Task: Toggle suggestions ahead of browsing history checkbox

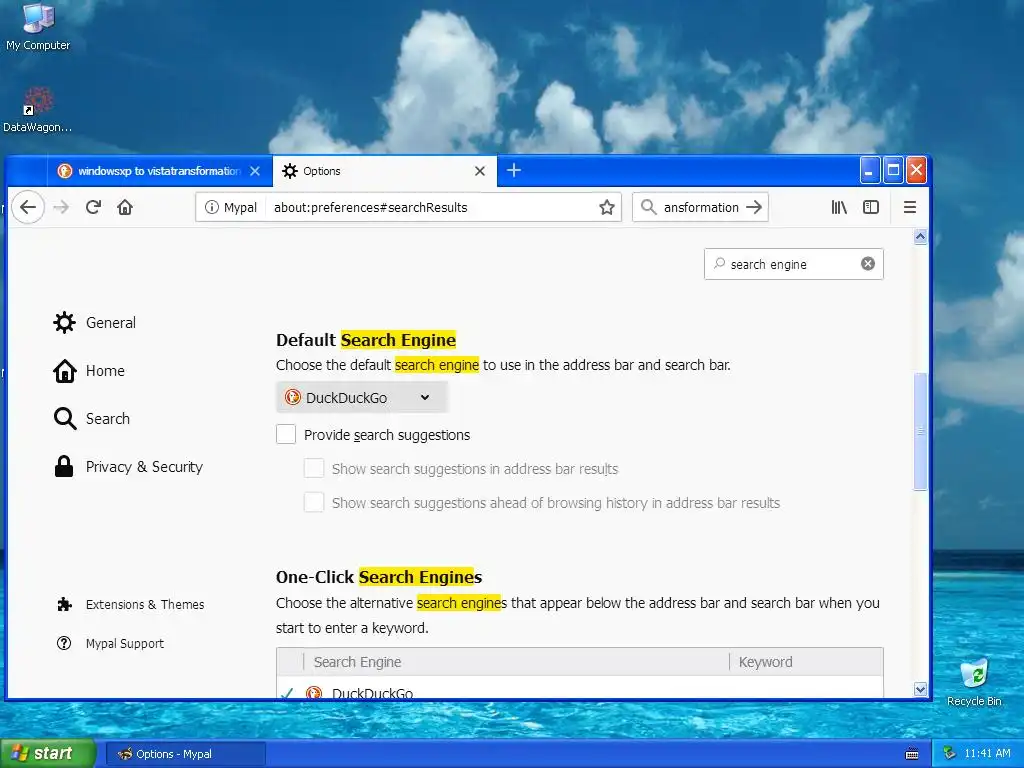Action: [314, 502]
